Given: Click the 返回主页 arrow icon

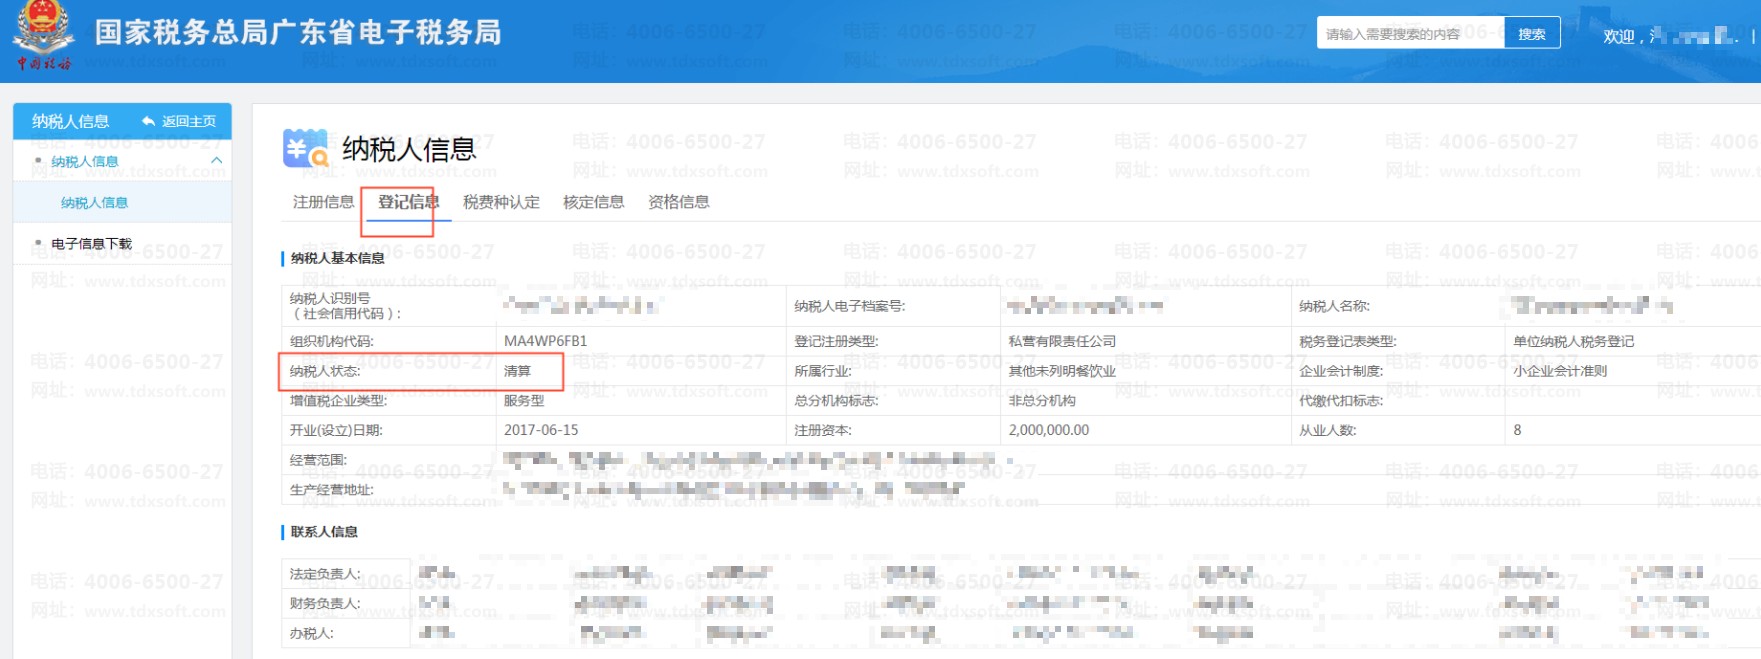Looking at the screenshot, I should point(148,121).
